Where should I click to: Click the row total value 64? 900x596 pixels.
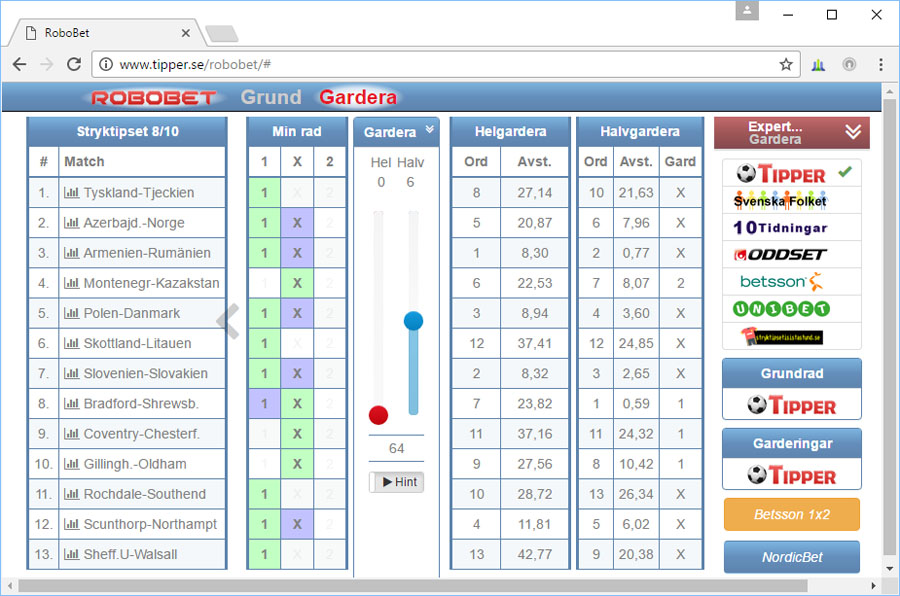point(397,448)
